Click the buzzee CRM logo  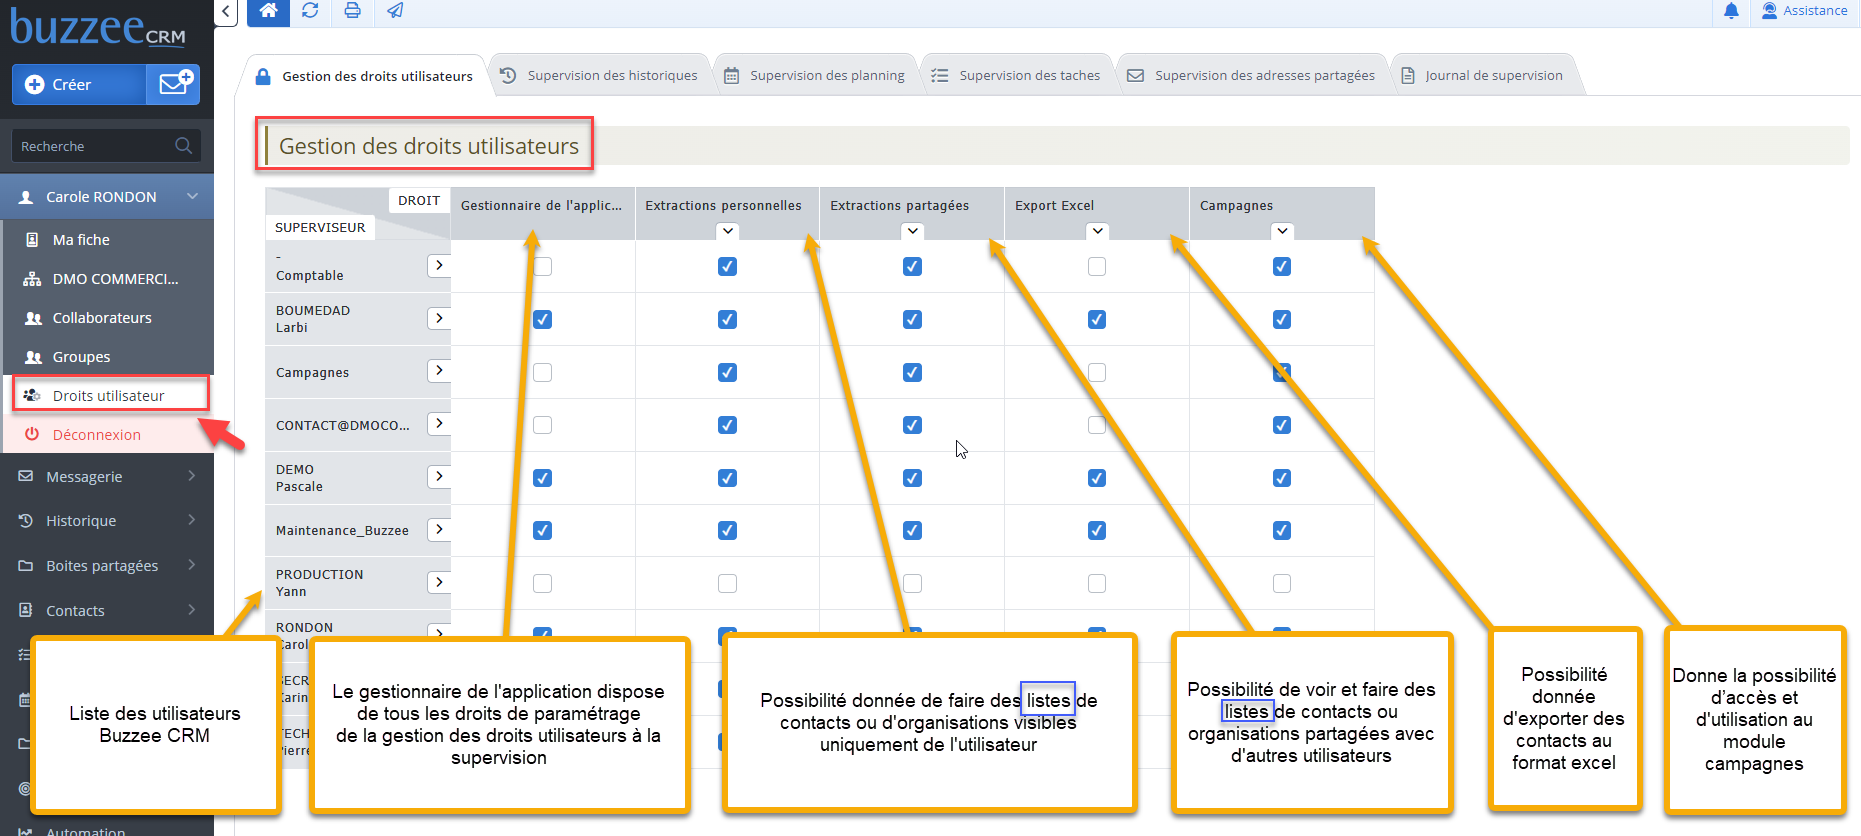coord(98,26)
